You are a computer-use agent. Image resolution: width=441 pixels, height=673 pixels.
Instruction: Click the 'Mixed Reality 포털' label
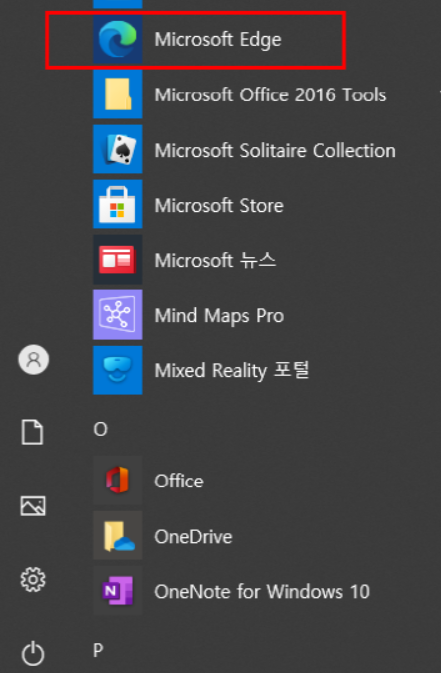[x=231, y=370]
